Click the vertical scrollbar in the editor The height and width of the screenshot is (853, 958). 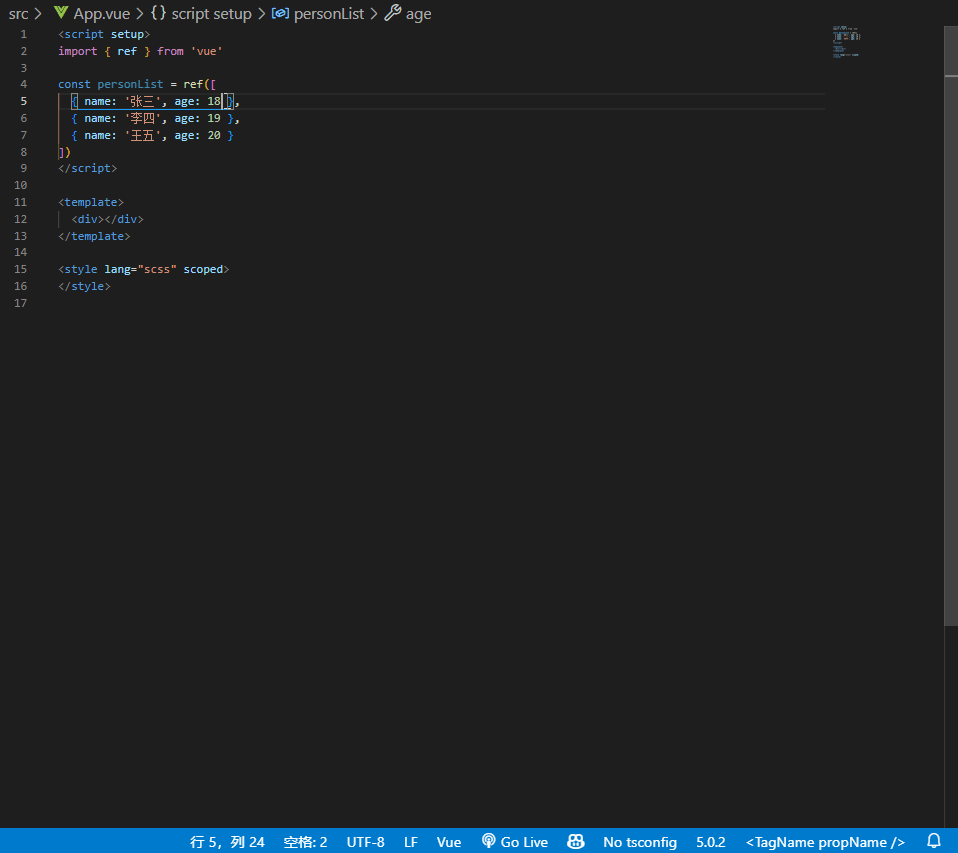(x=950, y=330)
